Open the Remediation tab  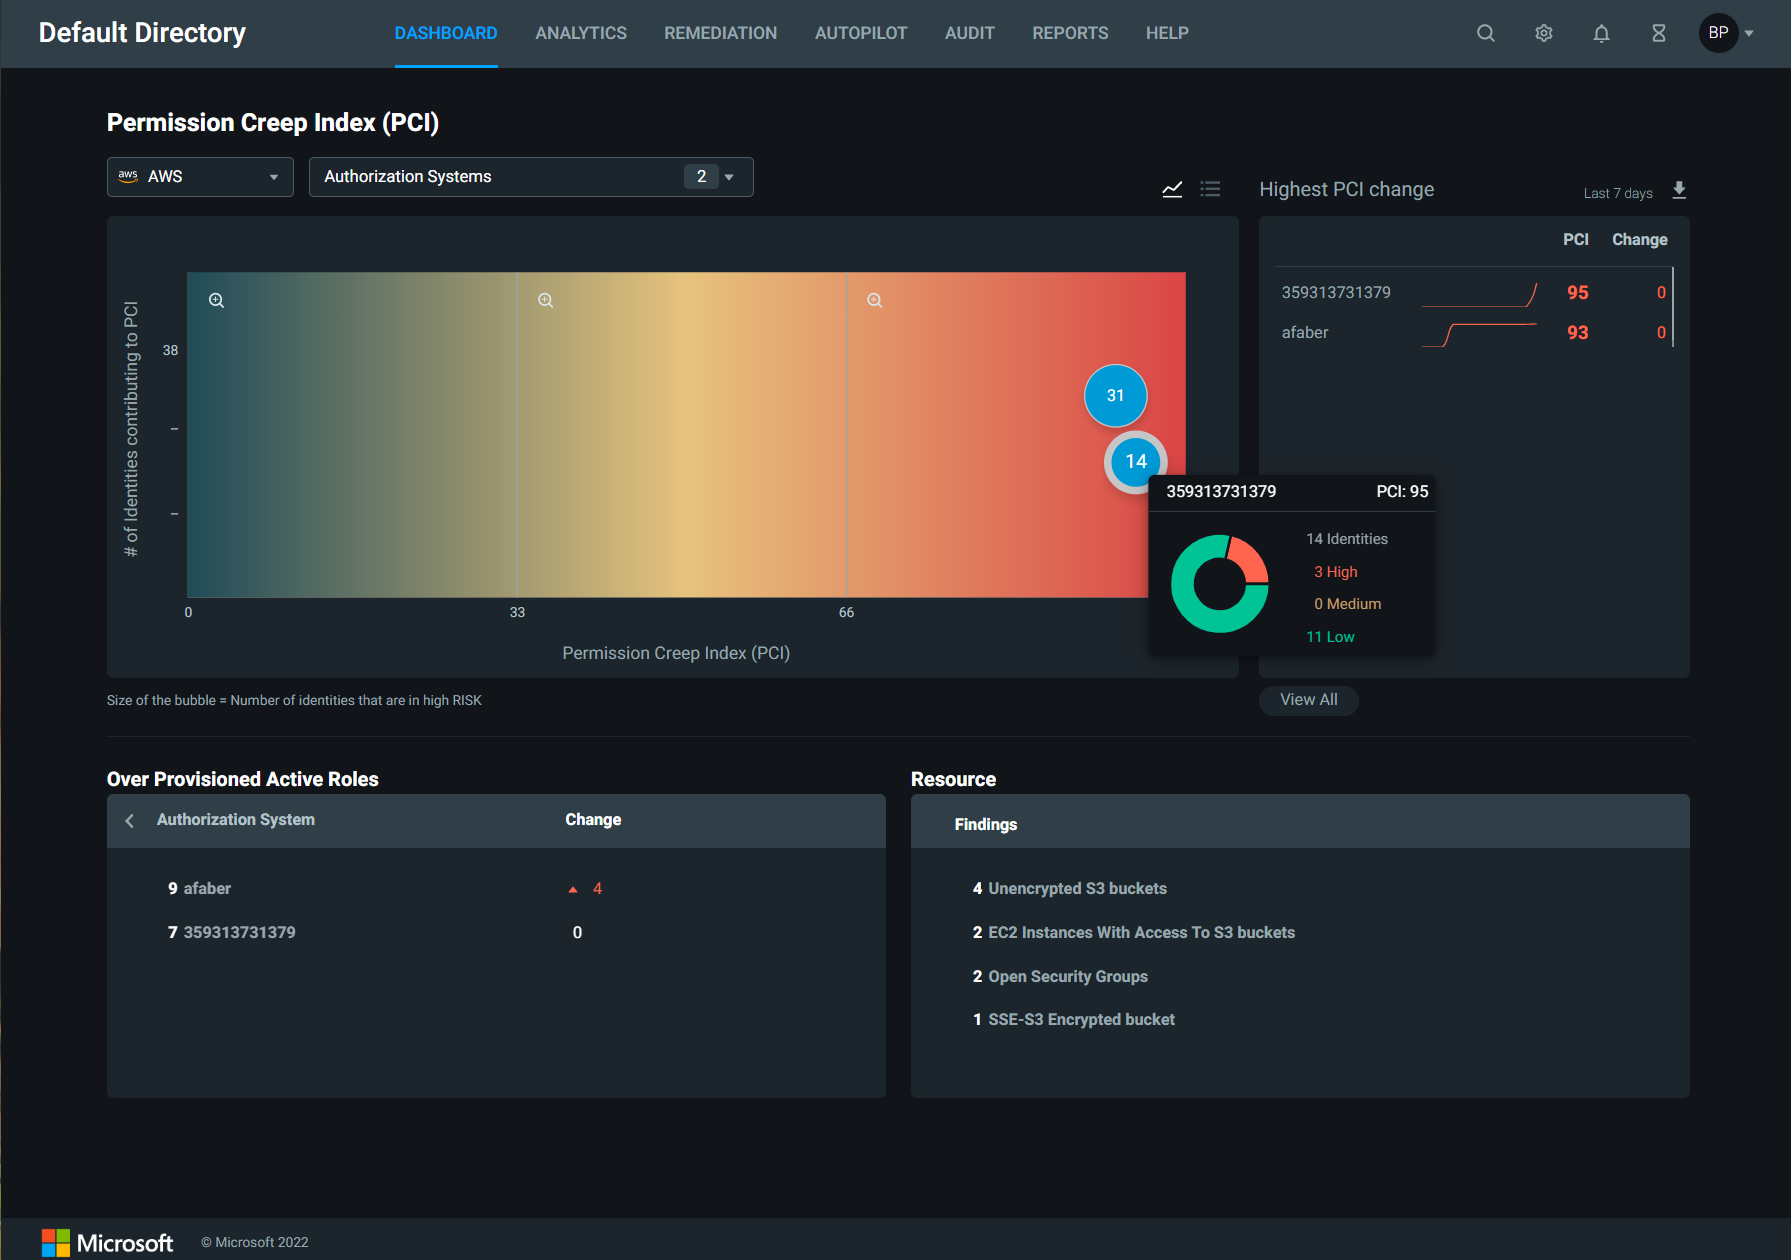tap(720, 33)
